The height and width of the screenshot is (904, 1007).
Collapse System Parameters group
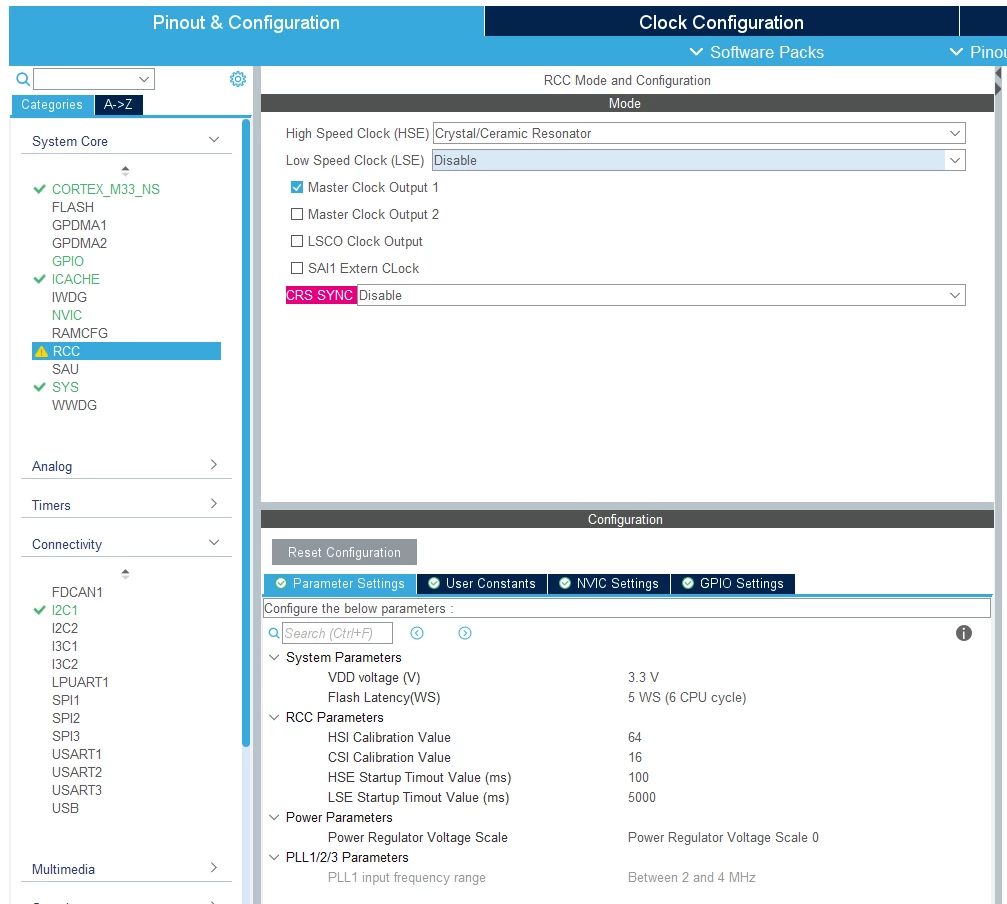(274, 657)
